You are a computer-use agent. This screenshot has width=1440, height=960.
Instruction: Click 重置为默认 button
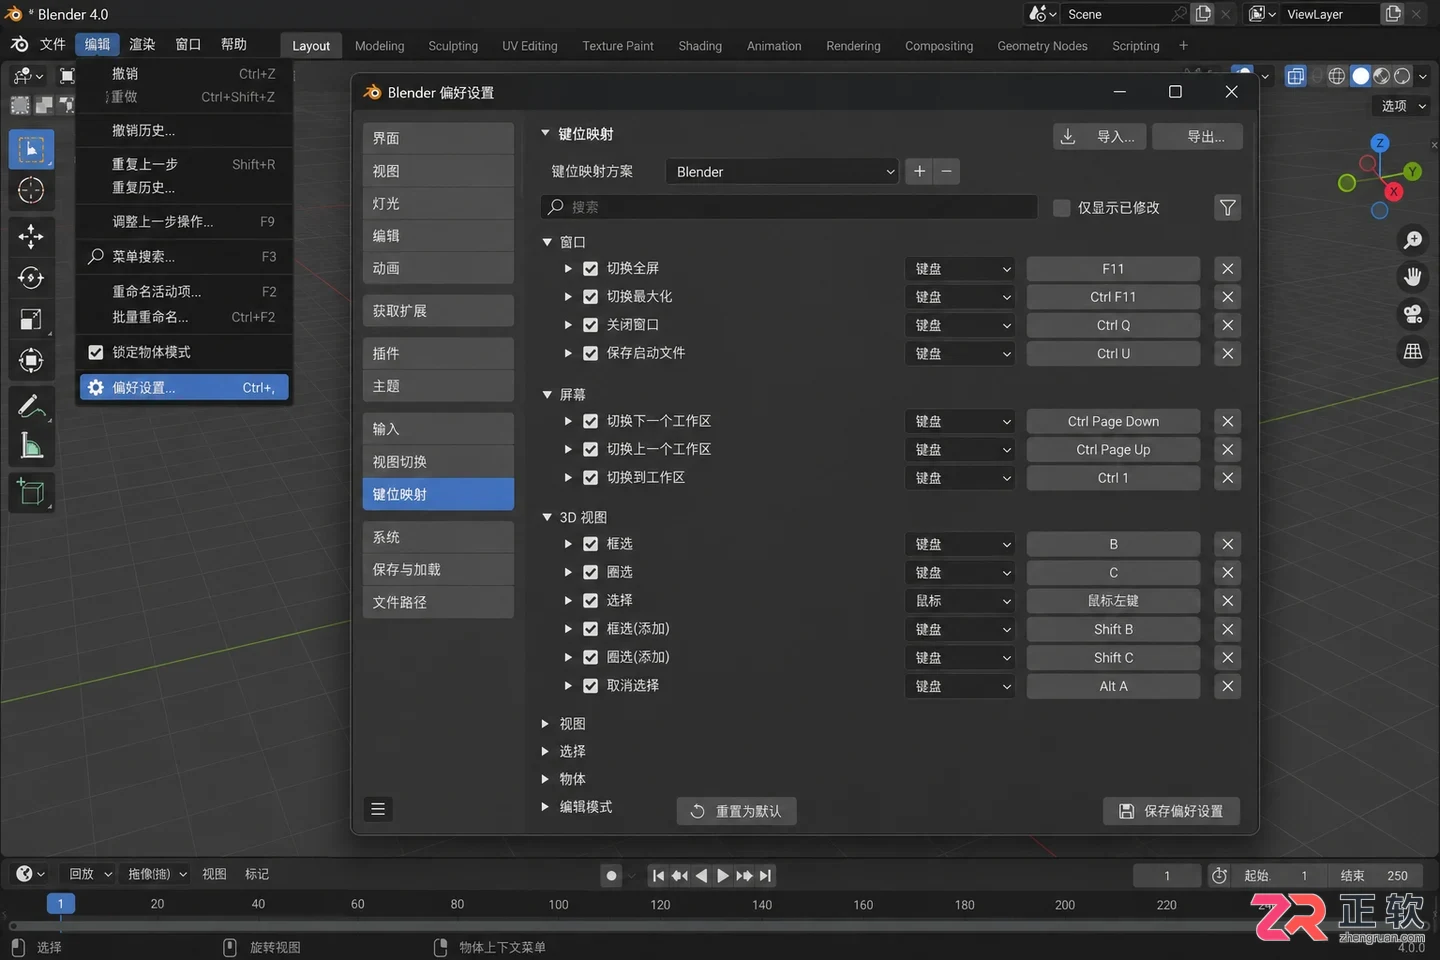coord(737,811)
